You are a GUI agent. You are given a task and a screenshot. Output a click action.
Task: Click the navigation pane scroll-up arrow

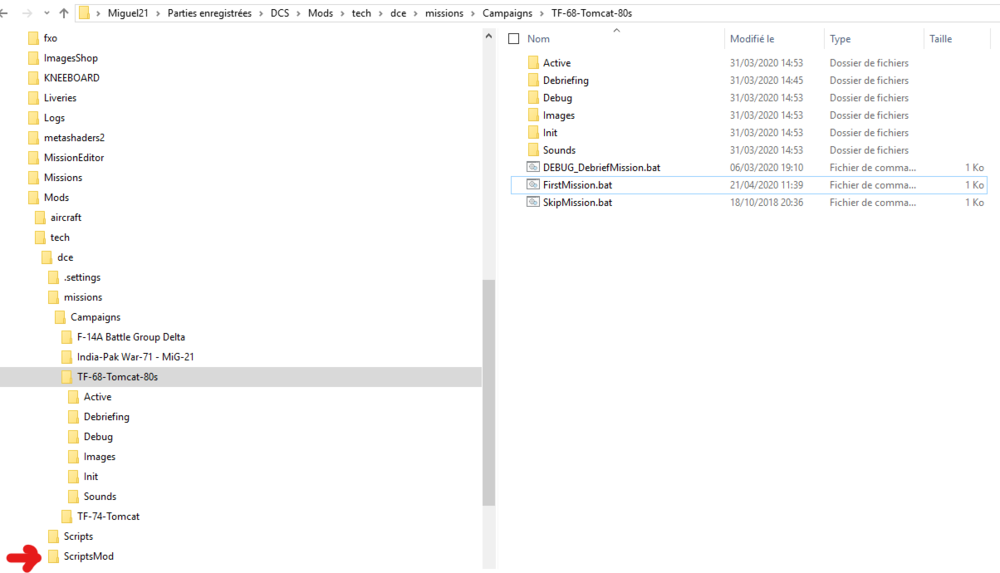click(x=489, y=36)
